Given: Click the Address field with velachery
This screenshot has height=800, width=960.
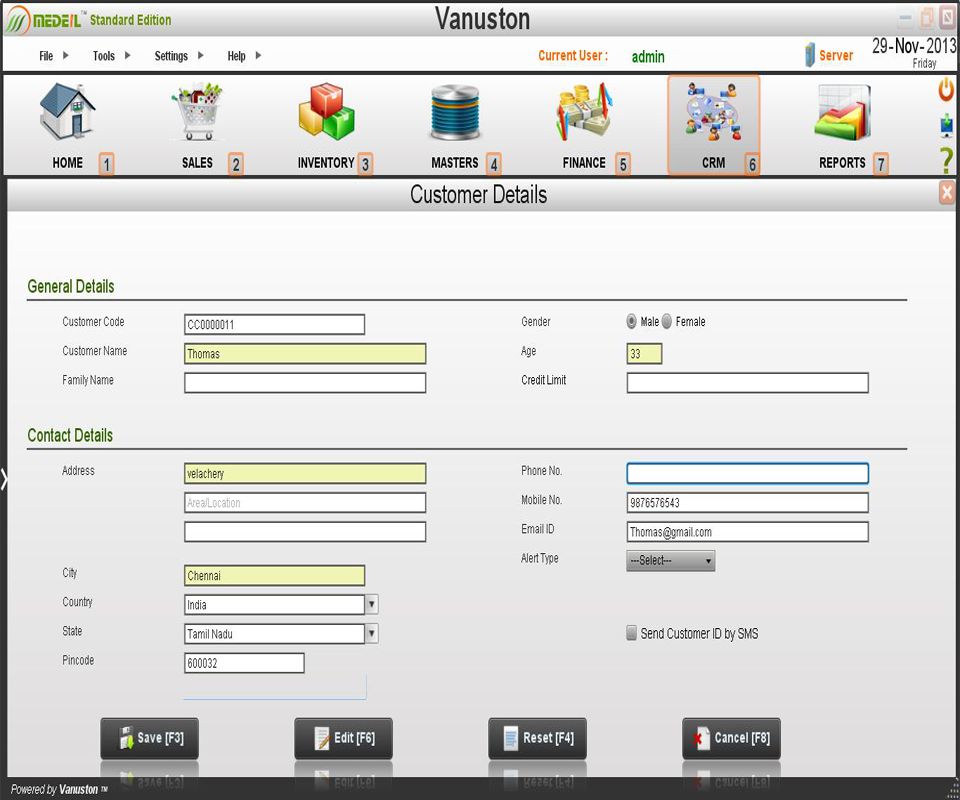Looking at the screenshot, I should (x=305, y=473).
